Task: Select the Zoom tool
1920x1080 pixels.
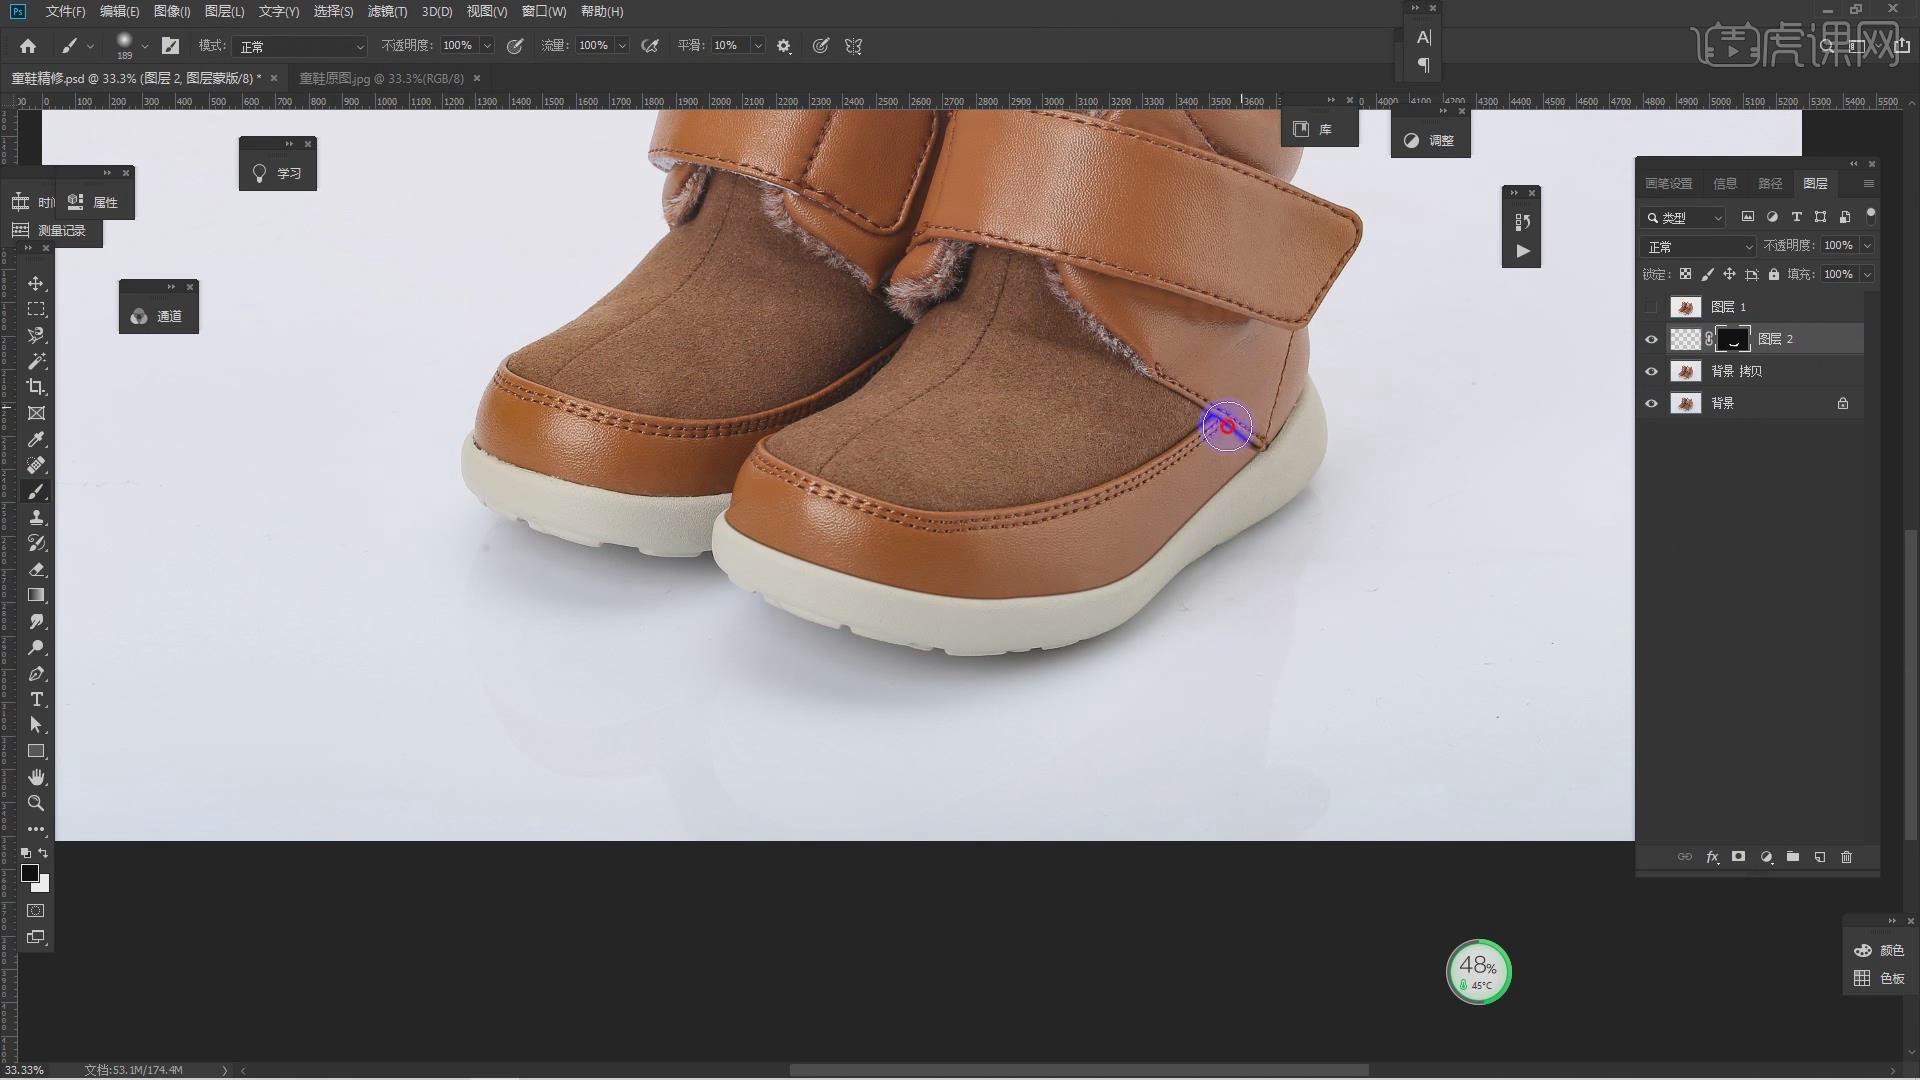Action: click(x=36, y=803)
